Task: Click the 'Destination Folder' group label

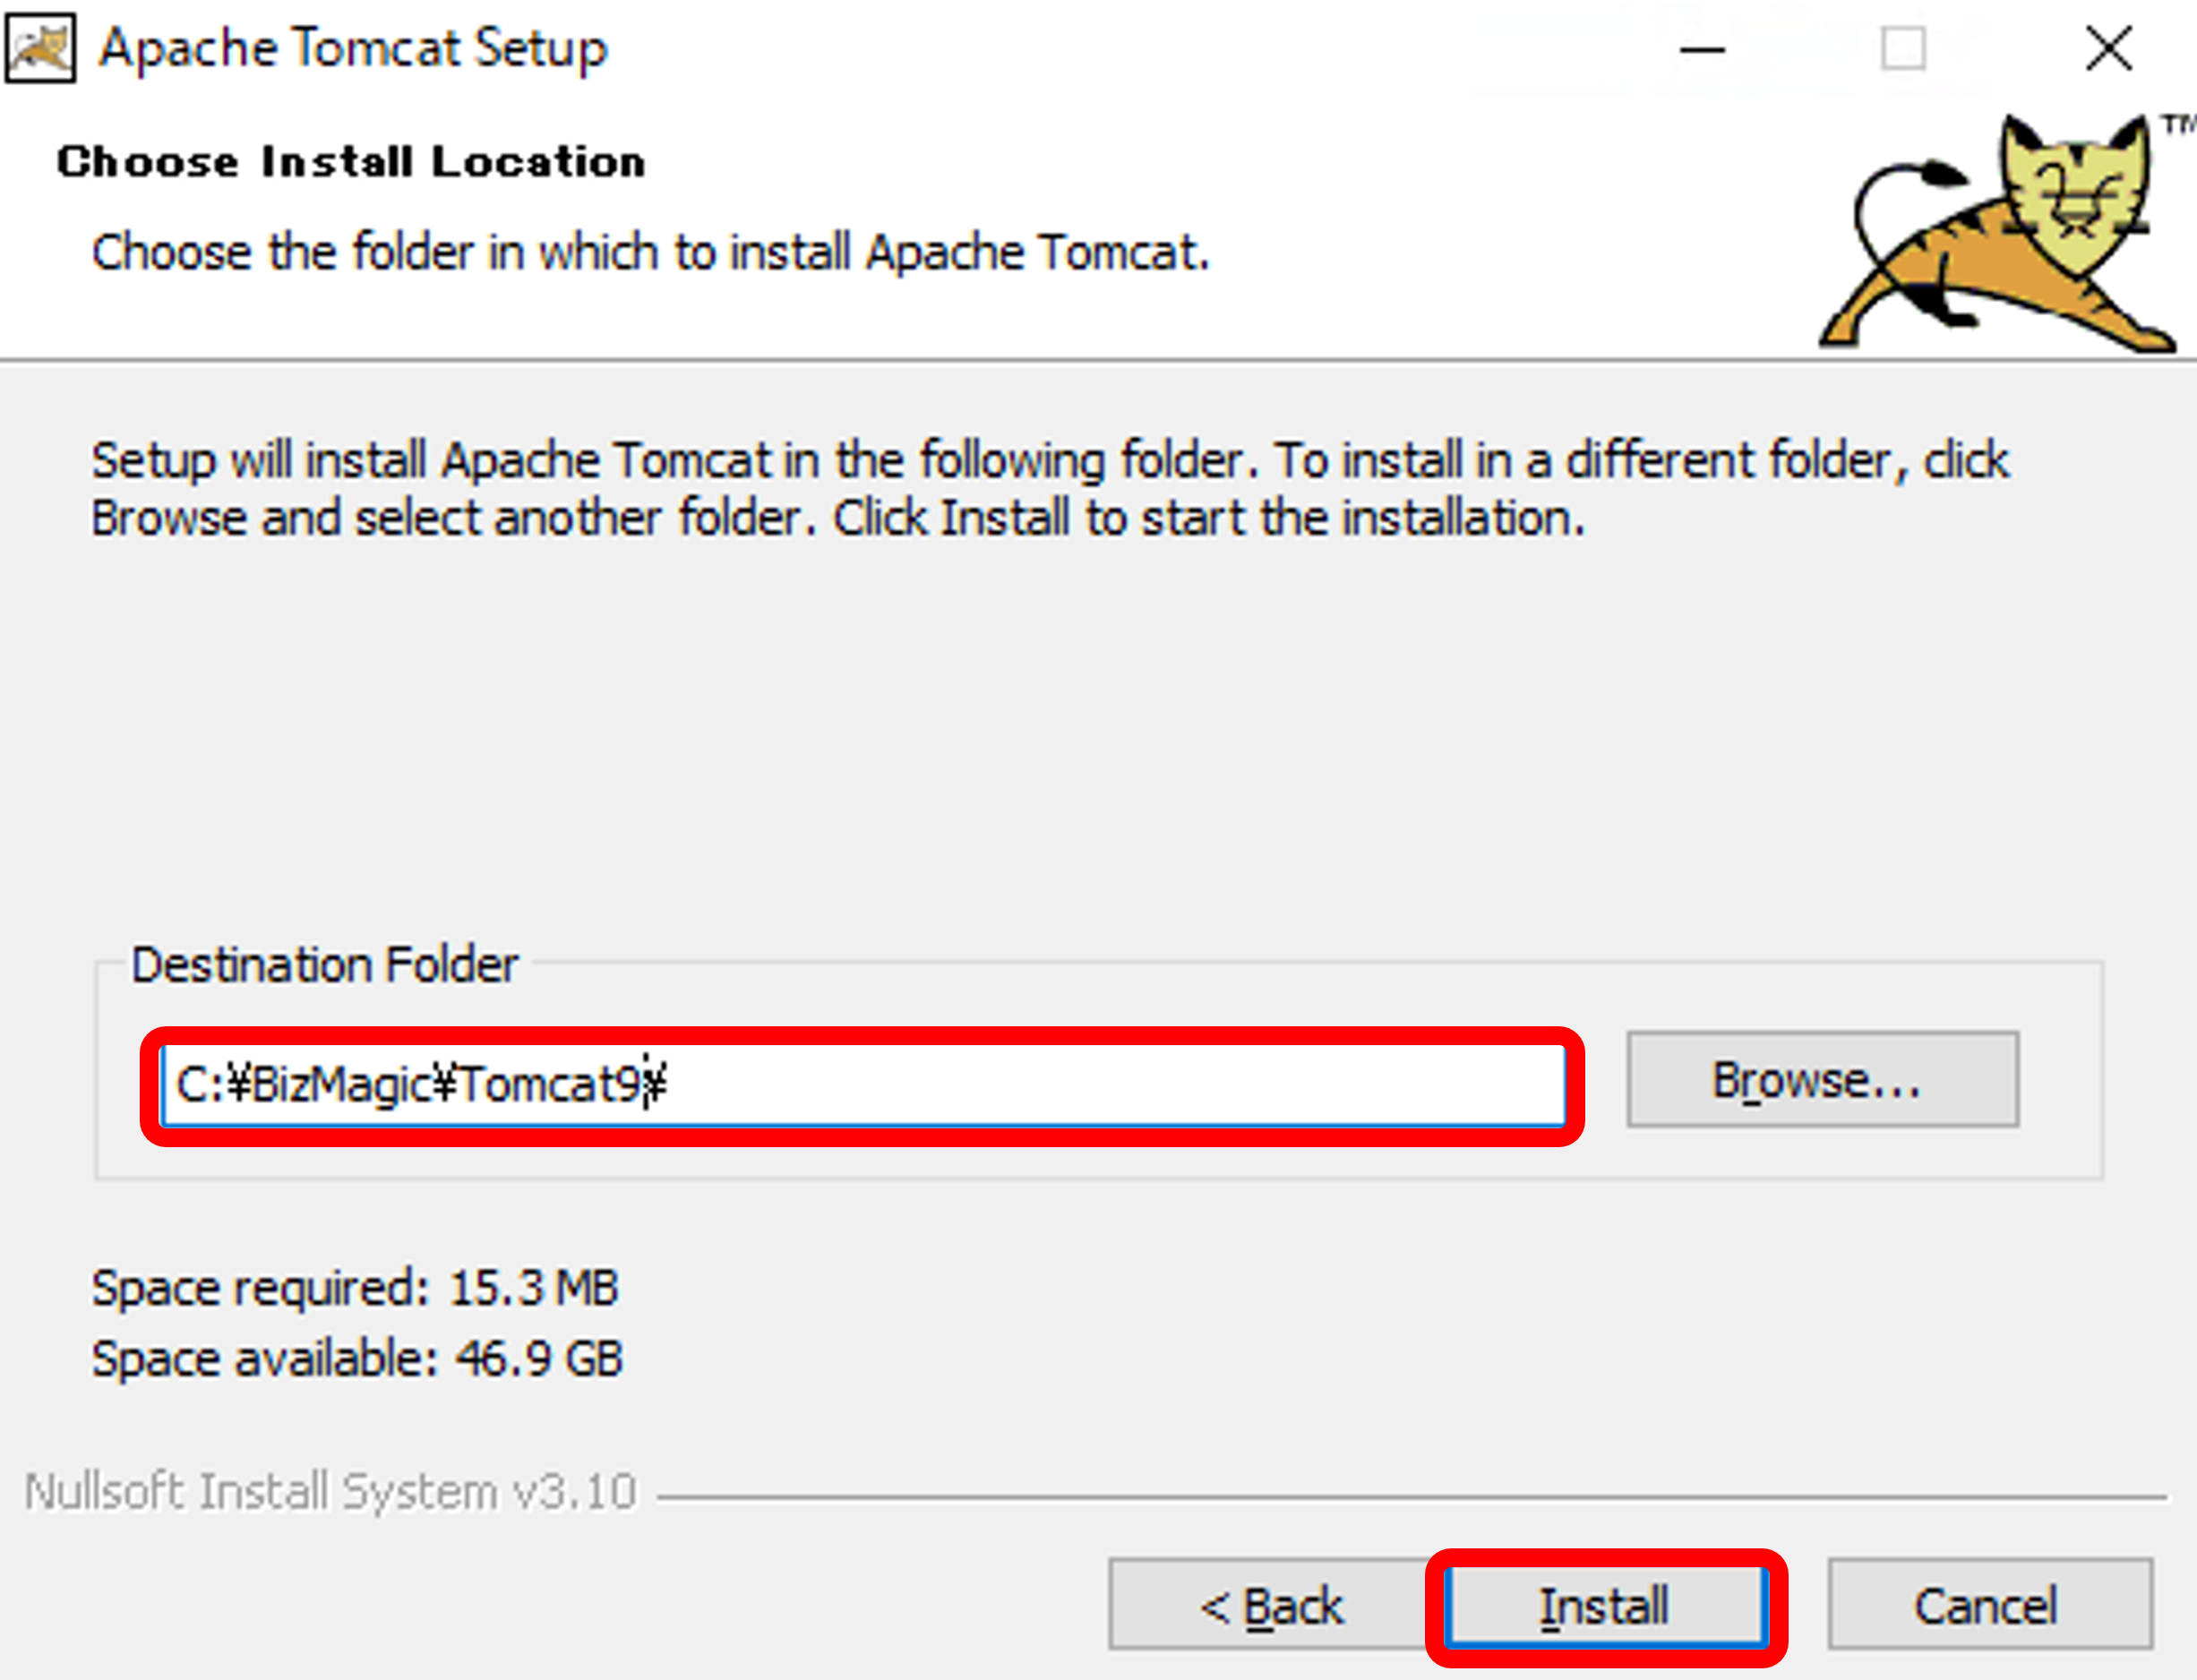Action: (325, 965)
